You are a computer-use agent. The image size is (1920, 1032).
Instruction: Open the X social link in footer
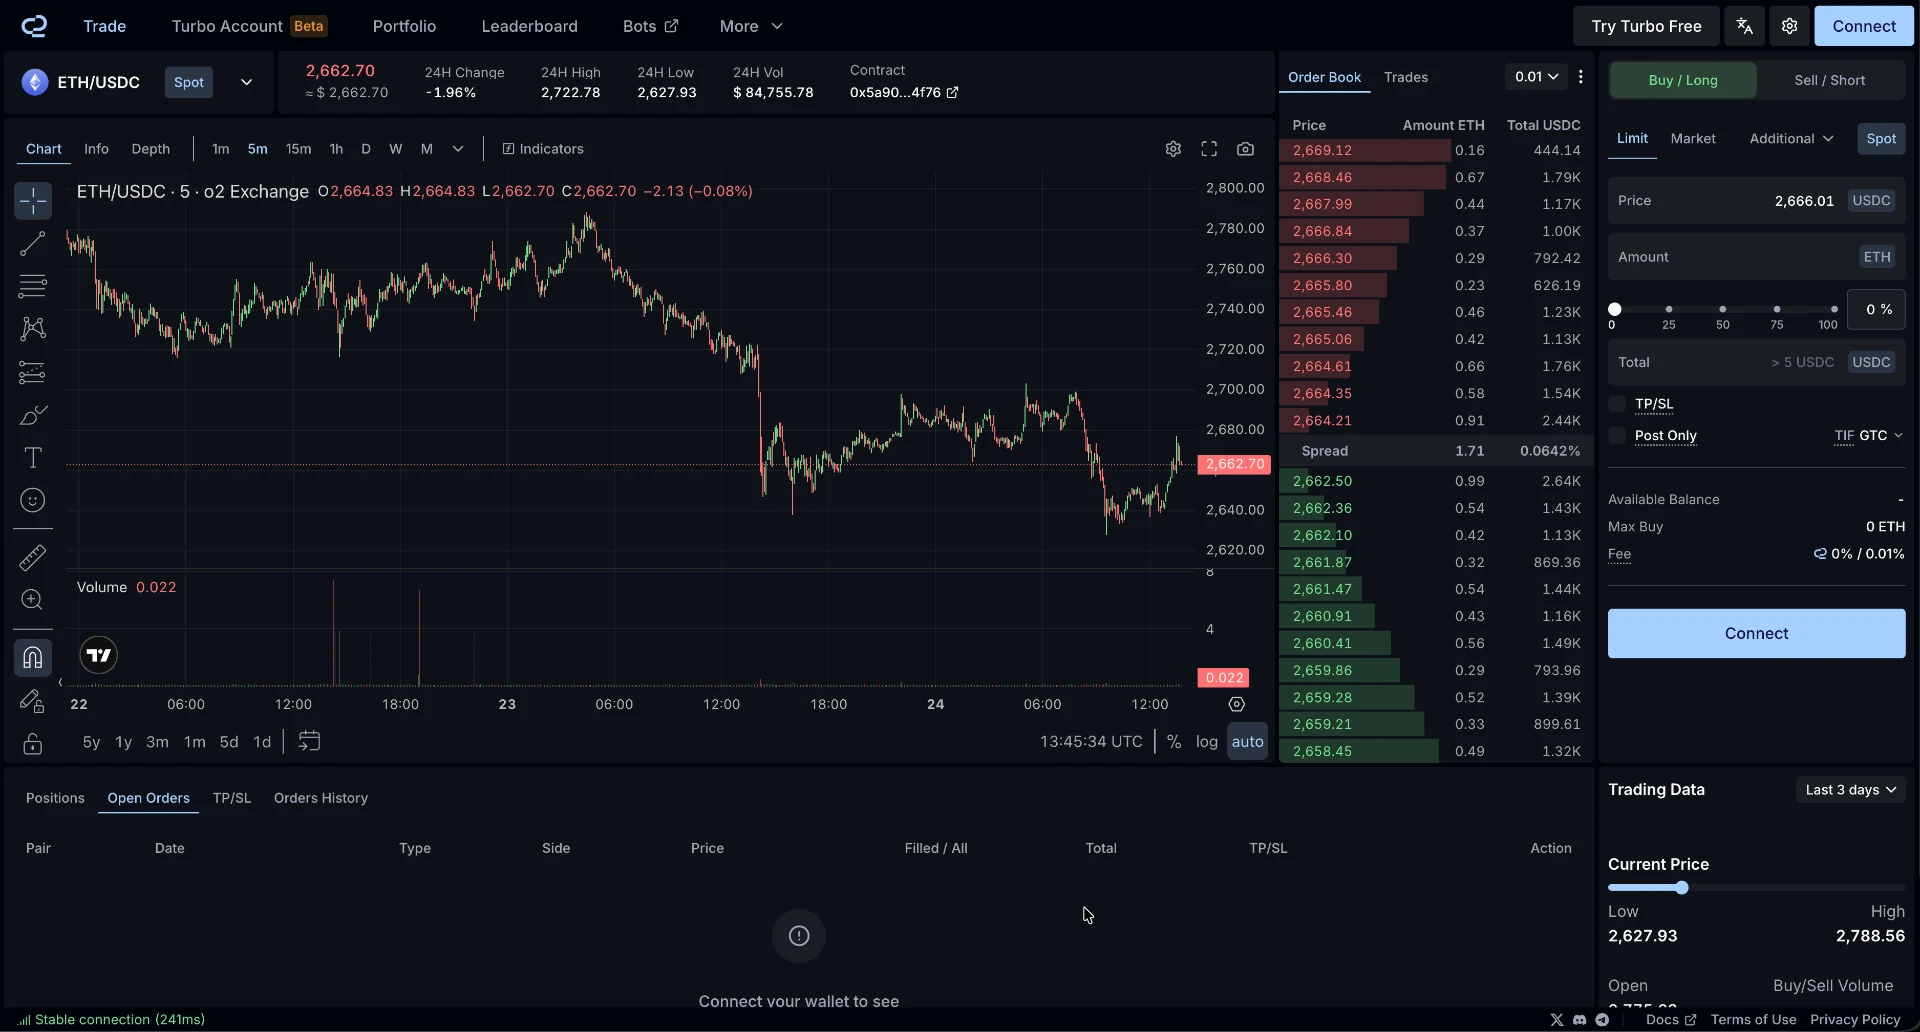1556,1020
